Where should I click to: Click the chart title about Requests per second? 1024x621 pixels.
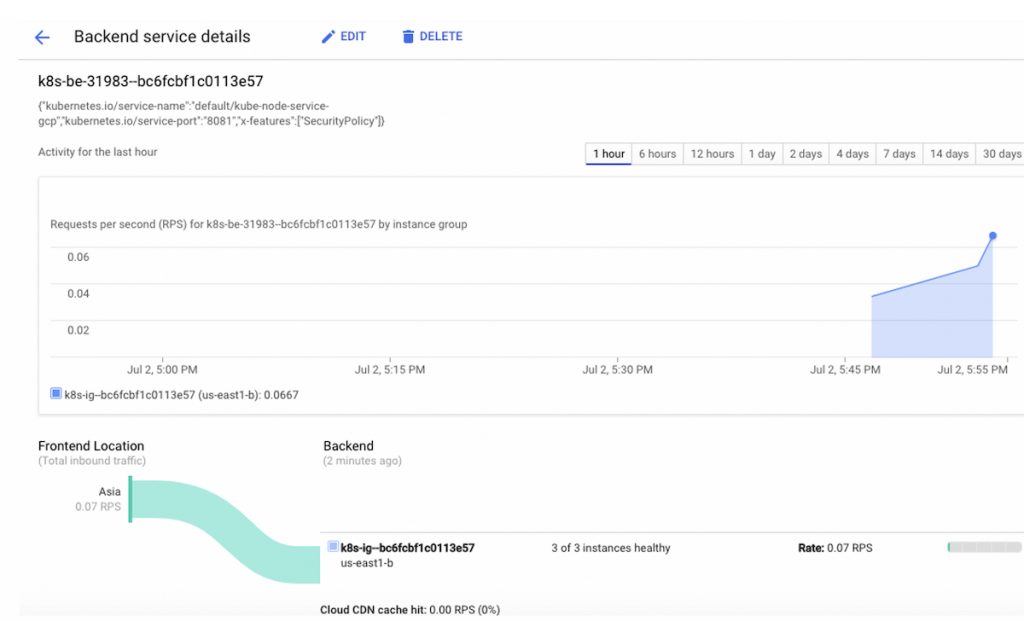click(x=259, y=224)
